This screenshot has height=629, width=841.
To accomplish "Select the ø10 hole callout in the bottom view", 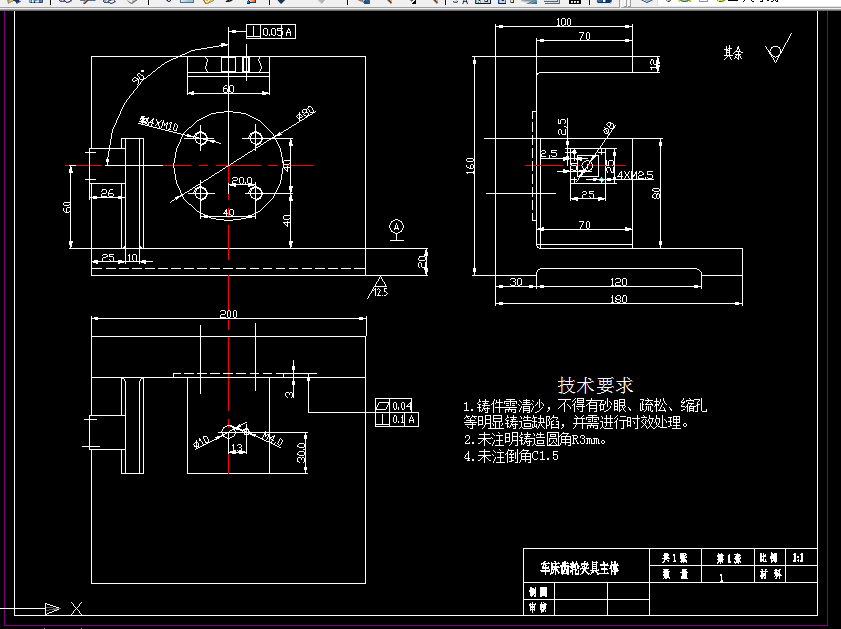I will click(x=202, y=442).
